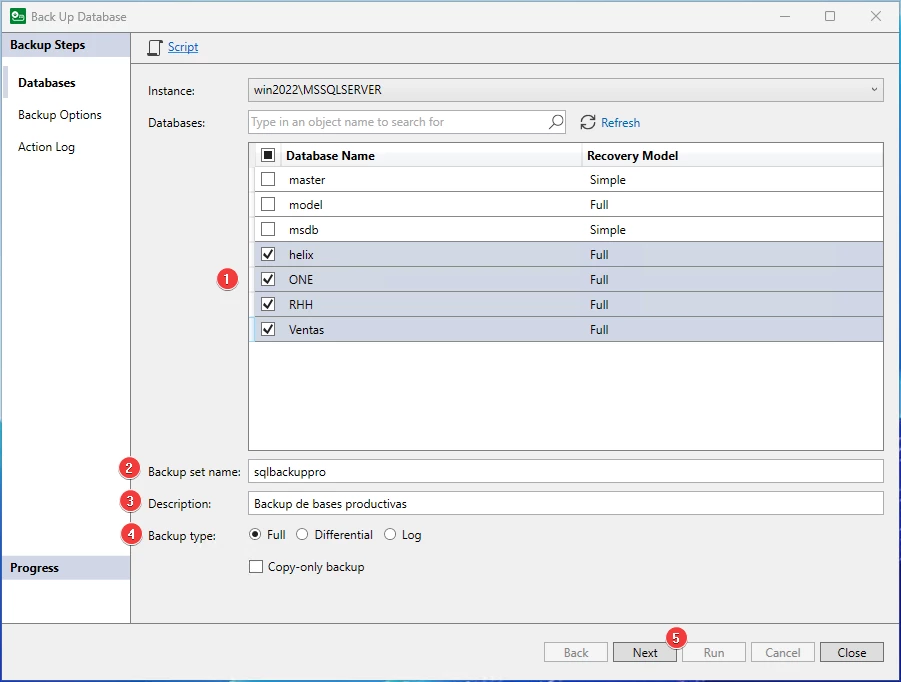Screen dimensions: 901x682
Task: Click Full recovery model of model row
Action: point(599,205)
